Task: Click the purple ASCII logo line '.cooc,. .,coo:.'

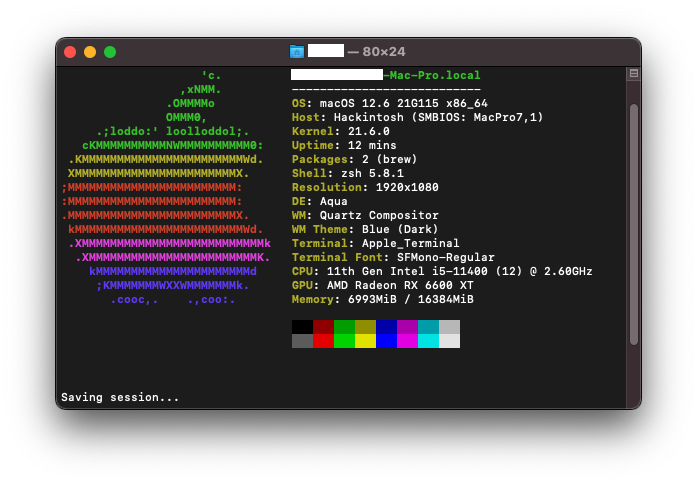Action: click(x=172, y=299)
